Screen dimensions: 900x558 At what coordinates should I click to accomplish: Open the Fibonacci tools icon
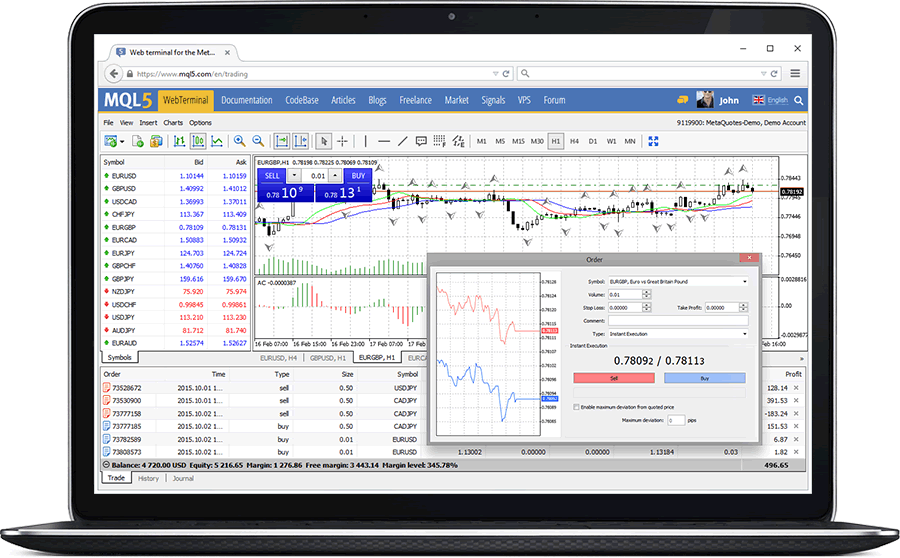click(440, 141)
